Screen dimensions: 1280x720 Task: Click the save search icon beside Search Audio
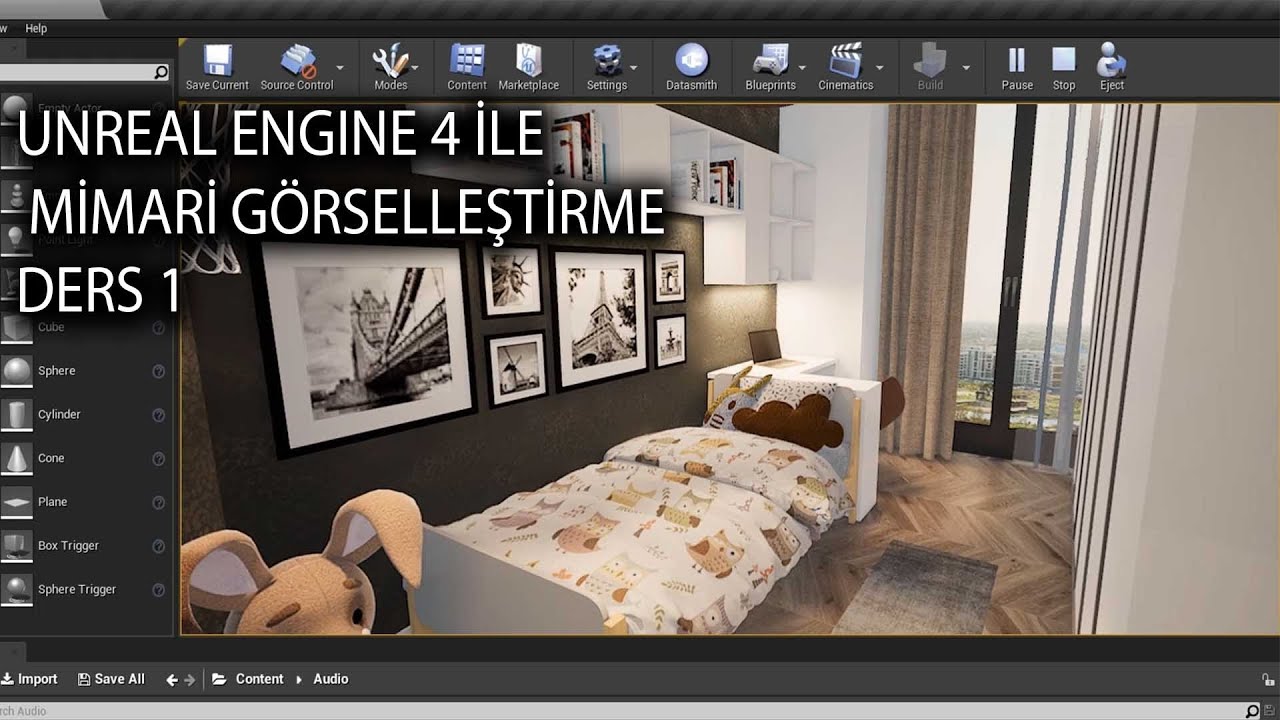pos(1269,711)
